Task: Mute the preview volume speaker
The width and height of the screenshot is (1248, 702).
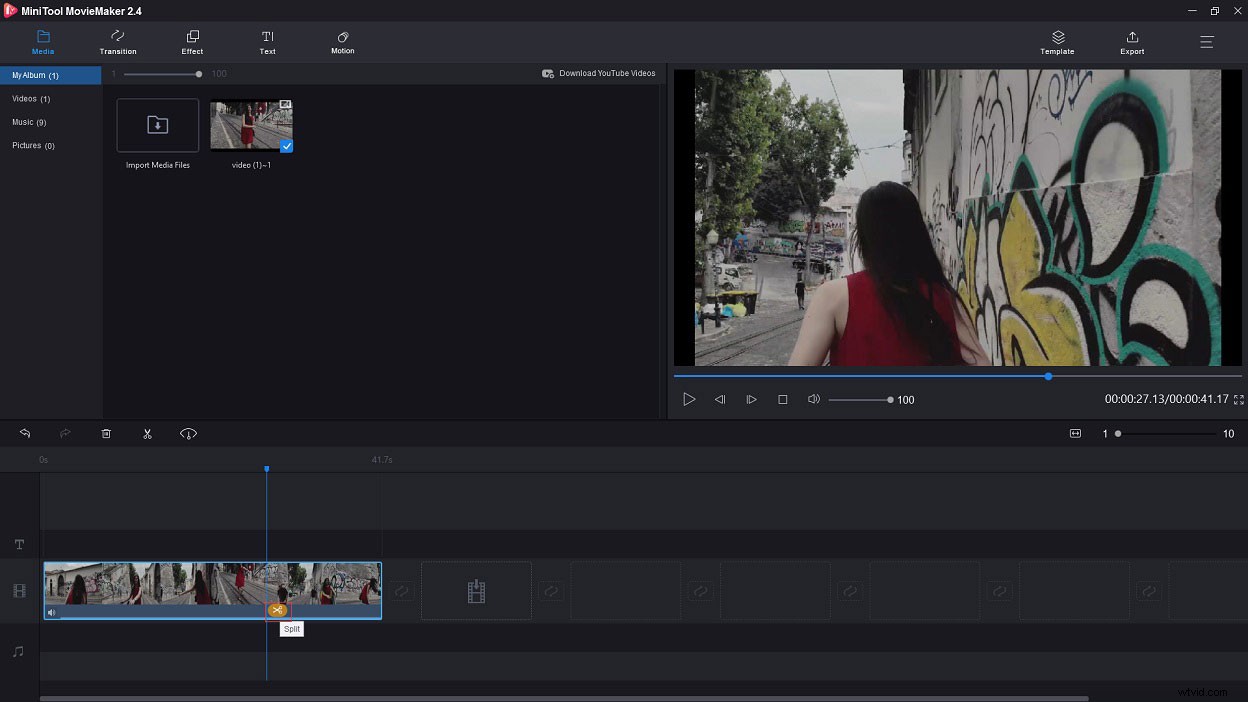Action: click(814, 400)
